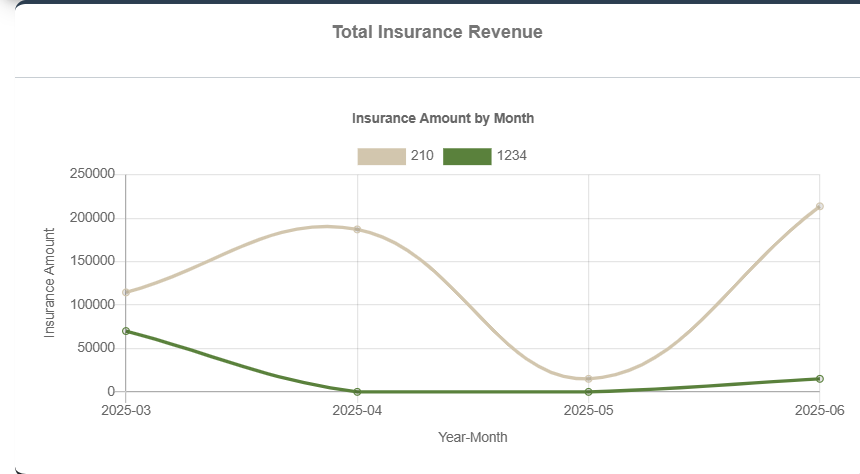Screen dimensions: 860x474
Task: Click the 250000 y-axis tick label
Action: click(92, 175)
